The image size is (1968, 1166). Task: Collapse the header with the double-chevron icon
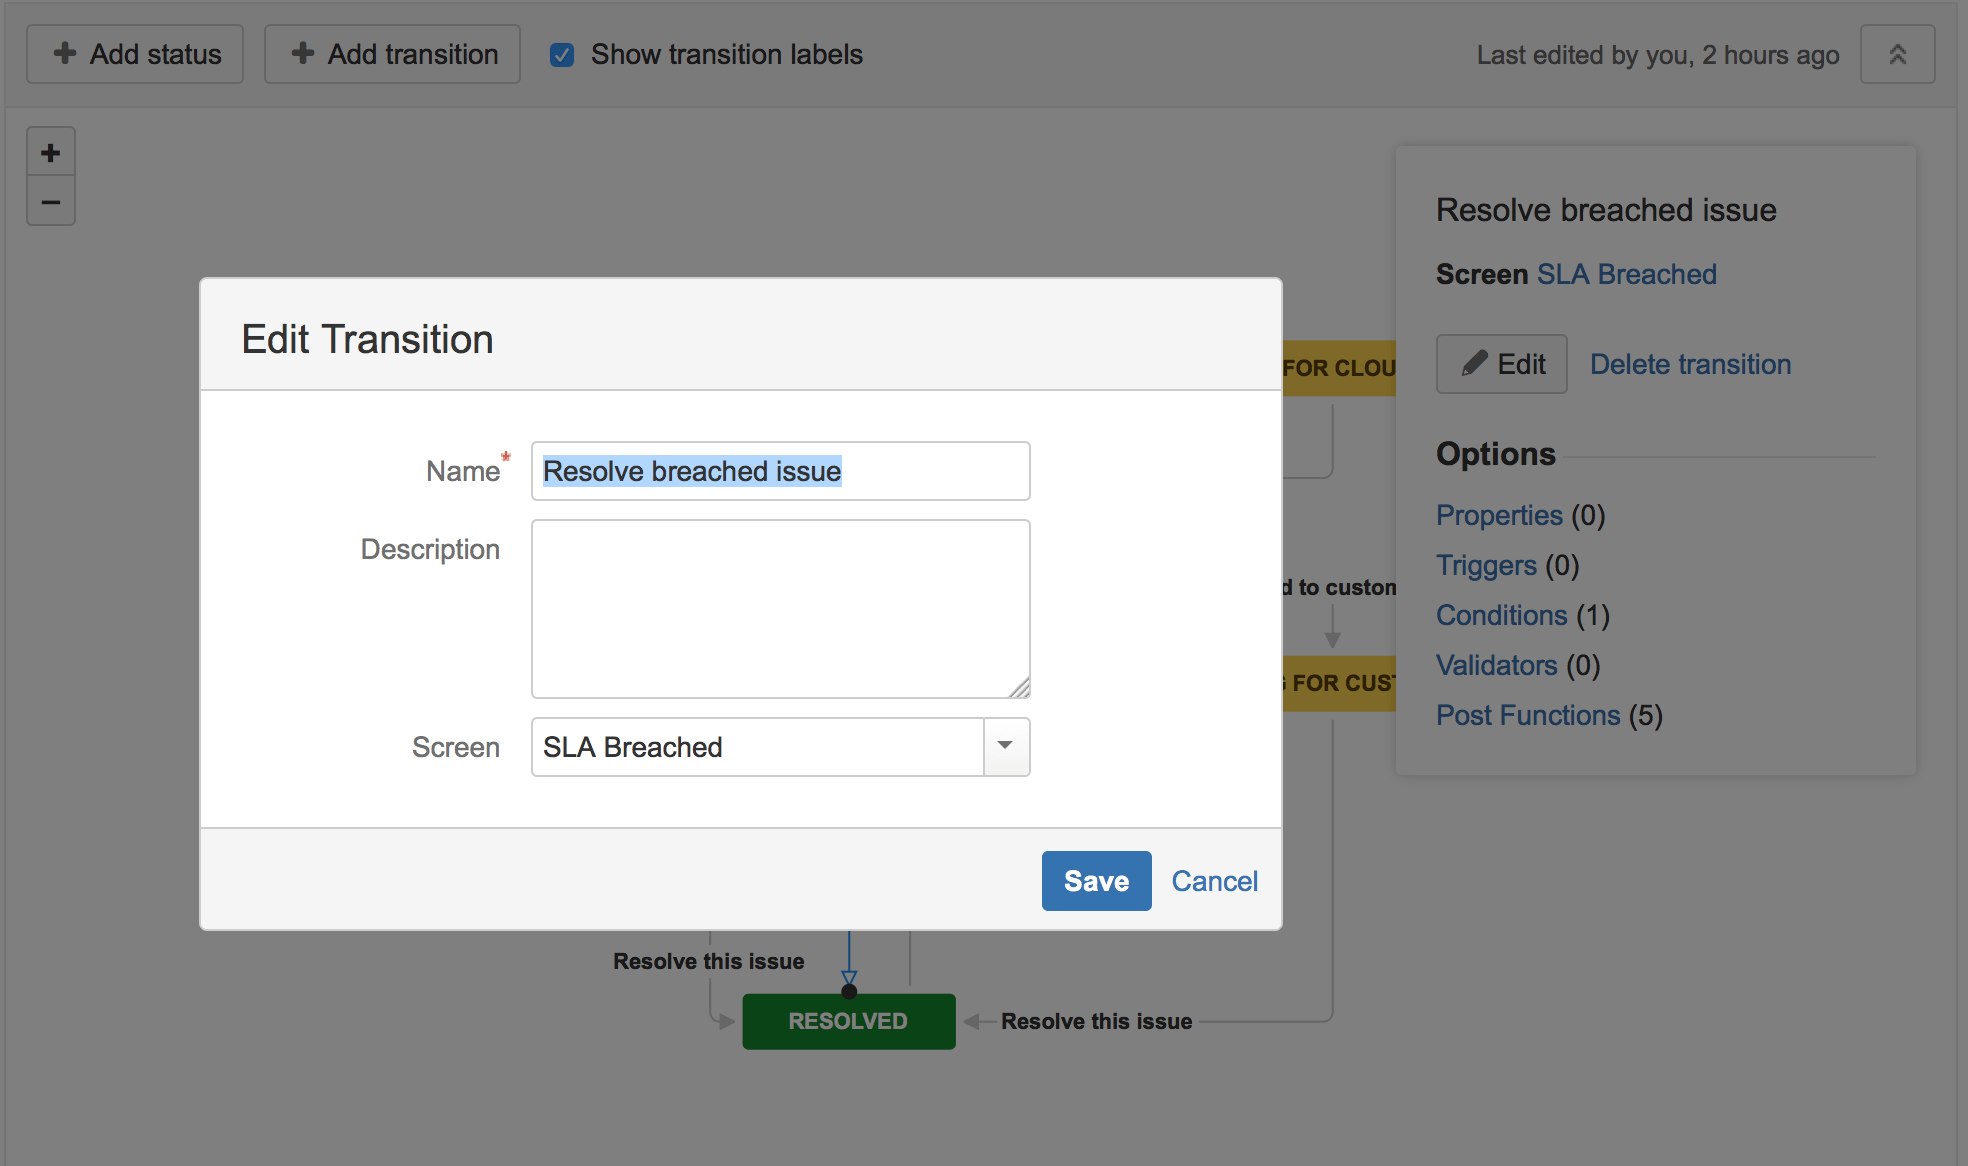coord(1897,54)
